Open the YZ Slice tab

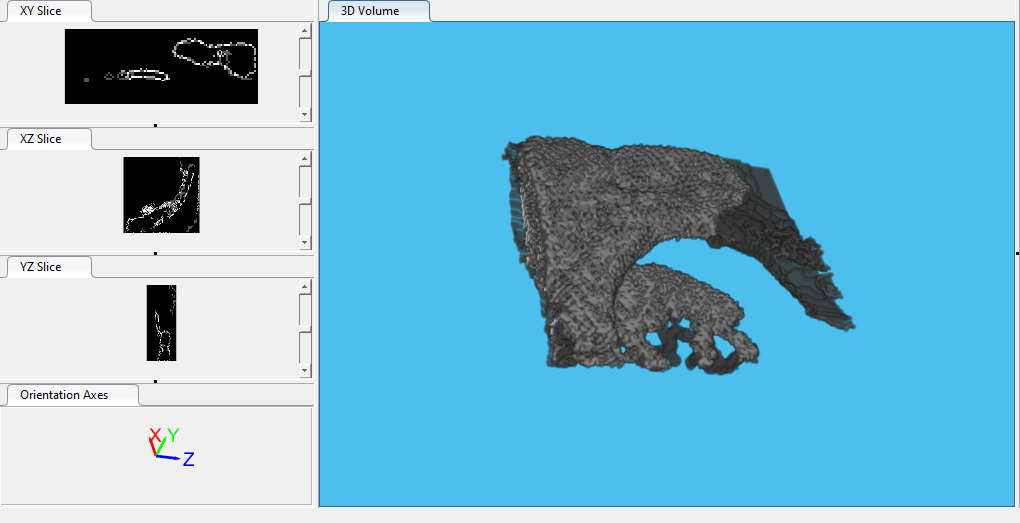[x=41, y=267]
